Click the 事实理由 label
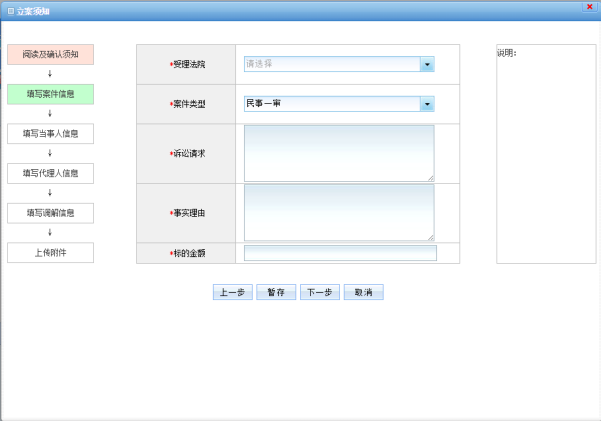Screen dimensions: 601x422 click(189, 213)
